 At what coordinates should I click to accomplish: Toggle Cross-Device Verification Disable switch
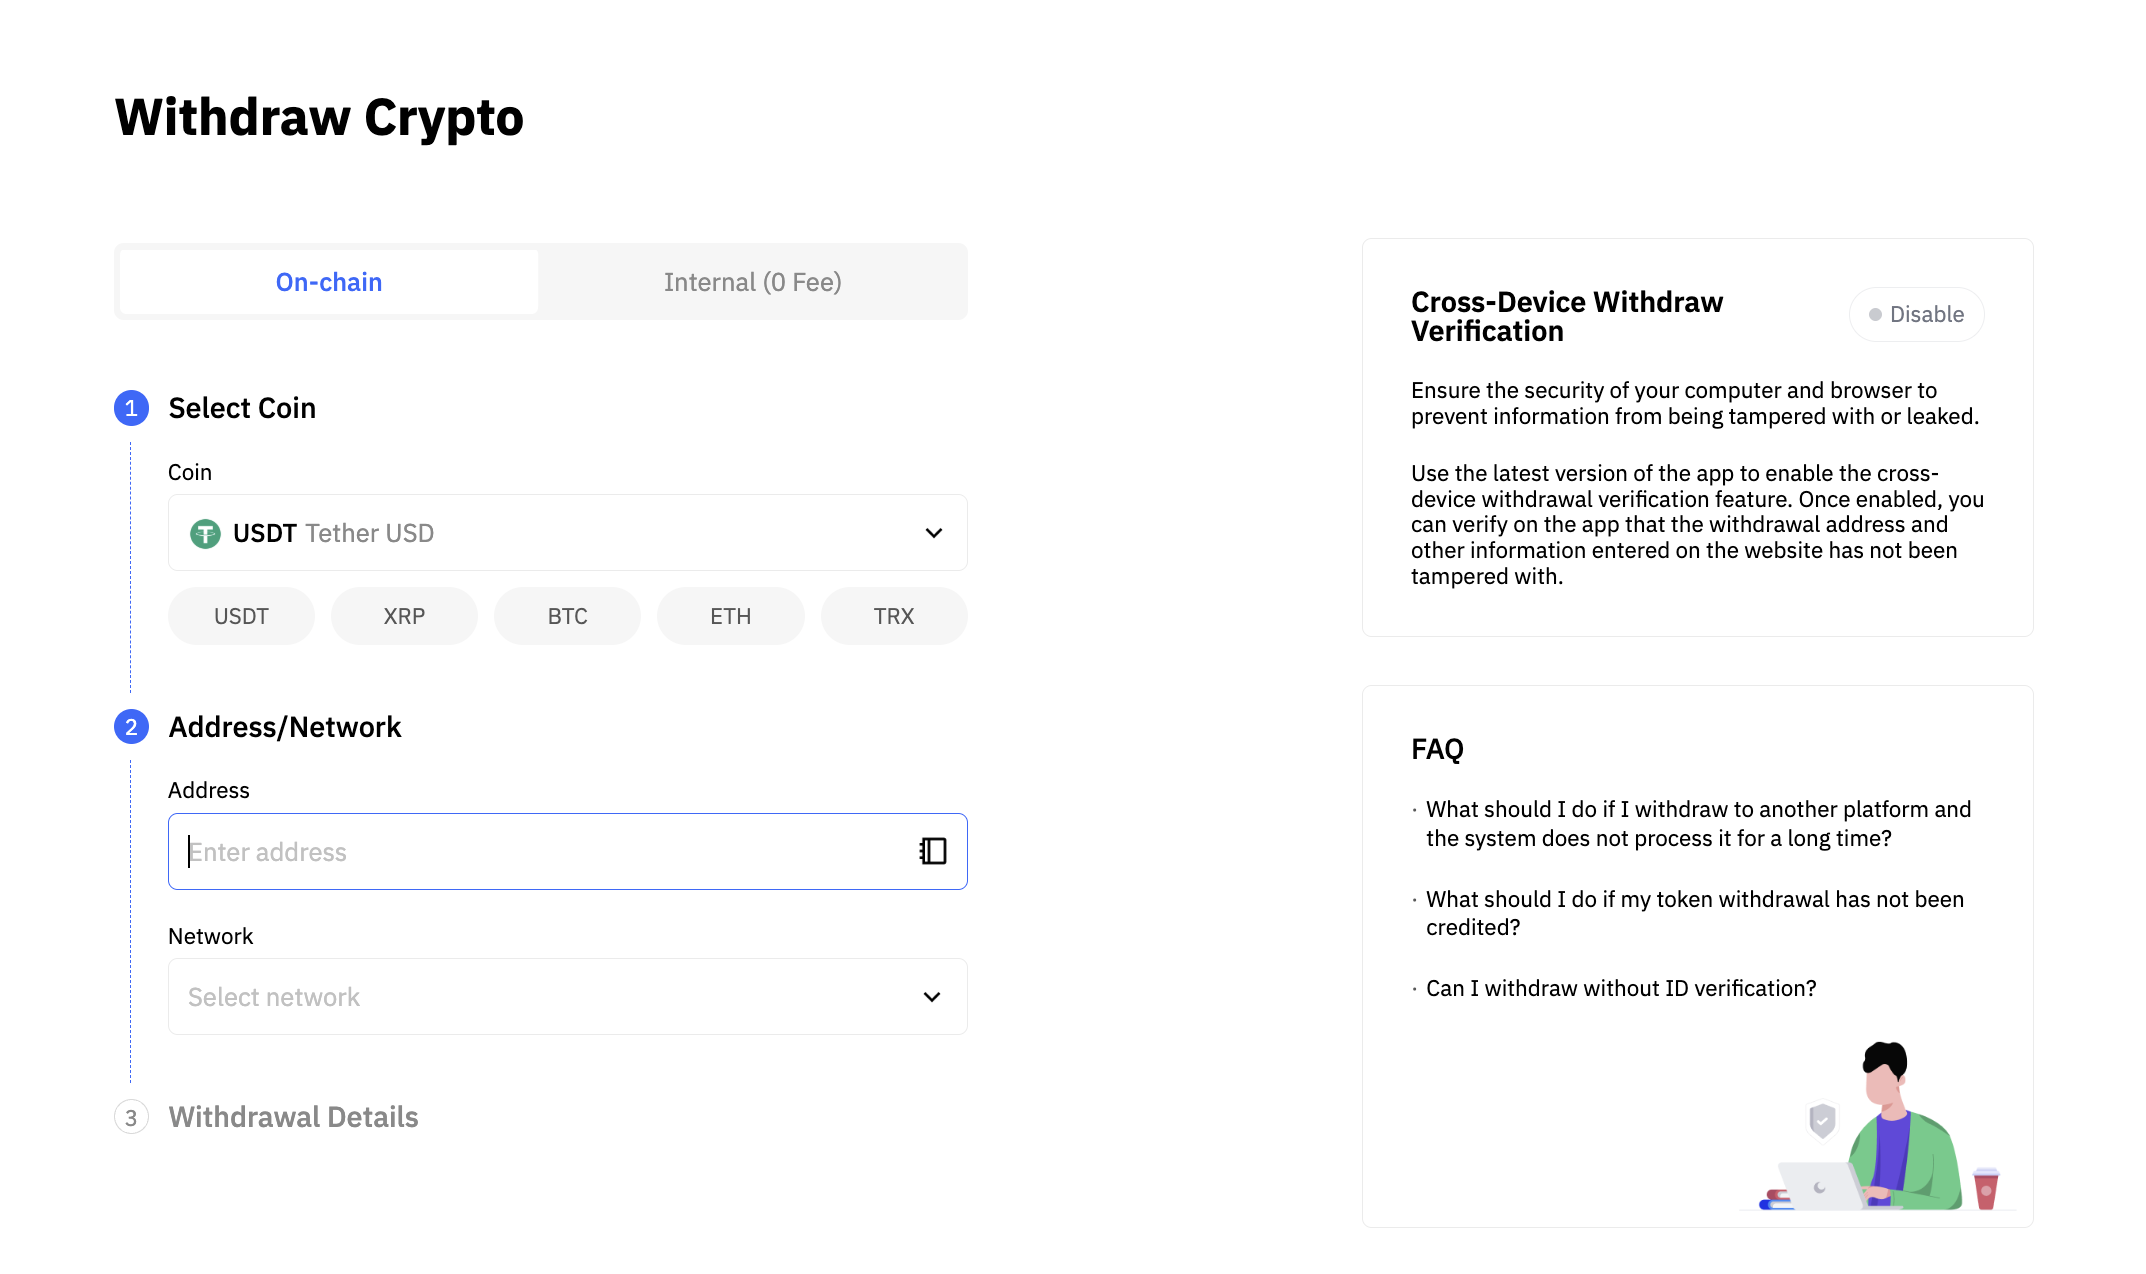(1916, 314)
